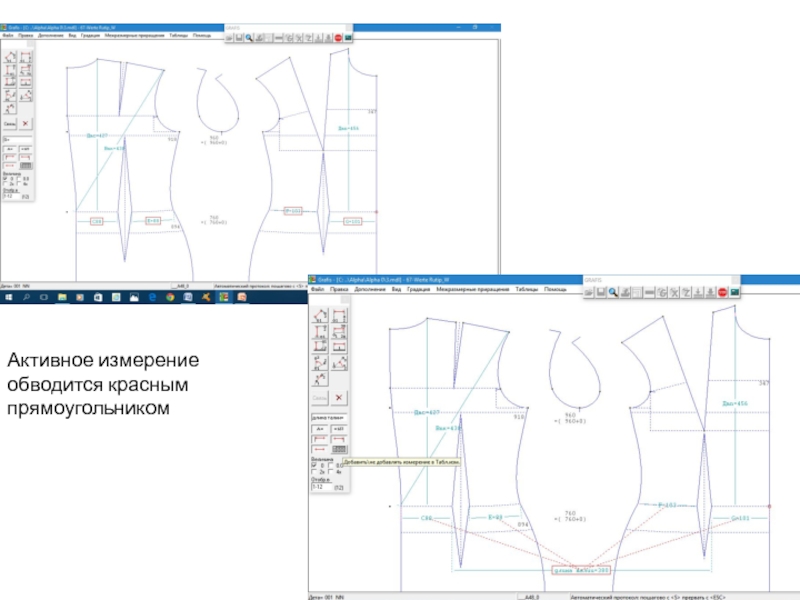Click the red X delete button in the back window's panel
The width and height of the screenshot is (800, 600).
26,123
